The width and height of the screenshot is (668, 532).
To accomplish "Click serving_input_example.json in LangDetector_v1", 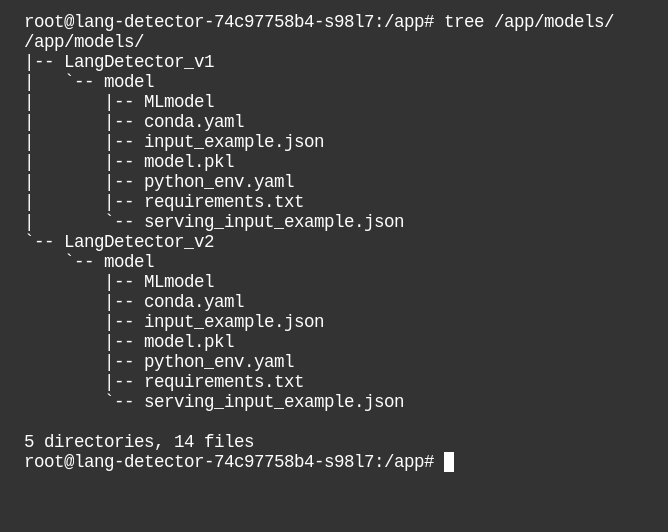I will coord(274,222).
